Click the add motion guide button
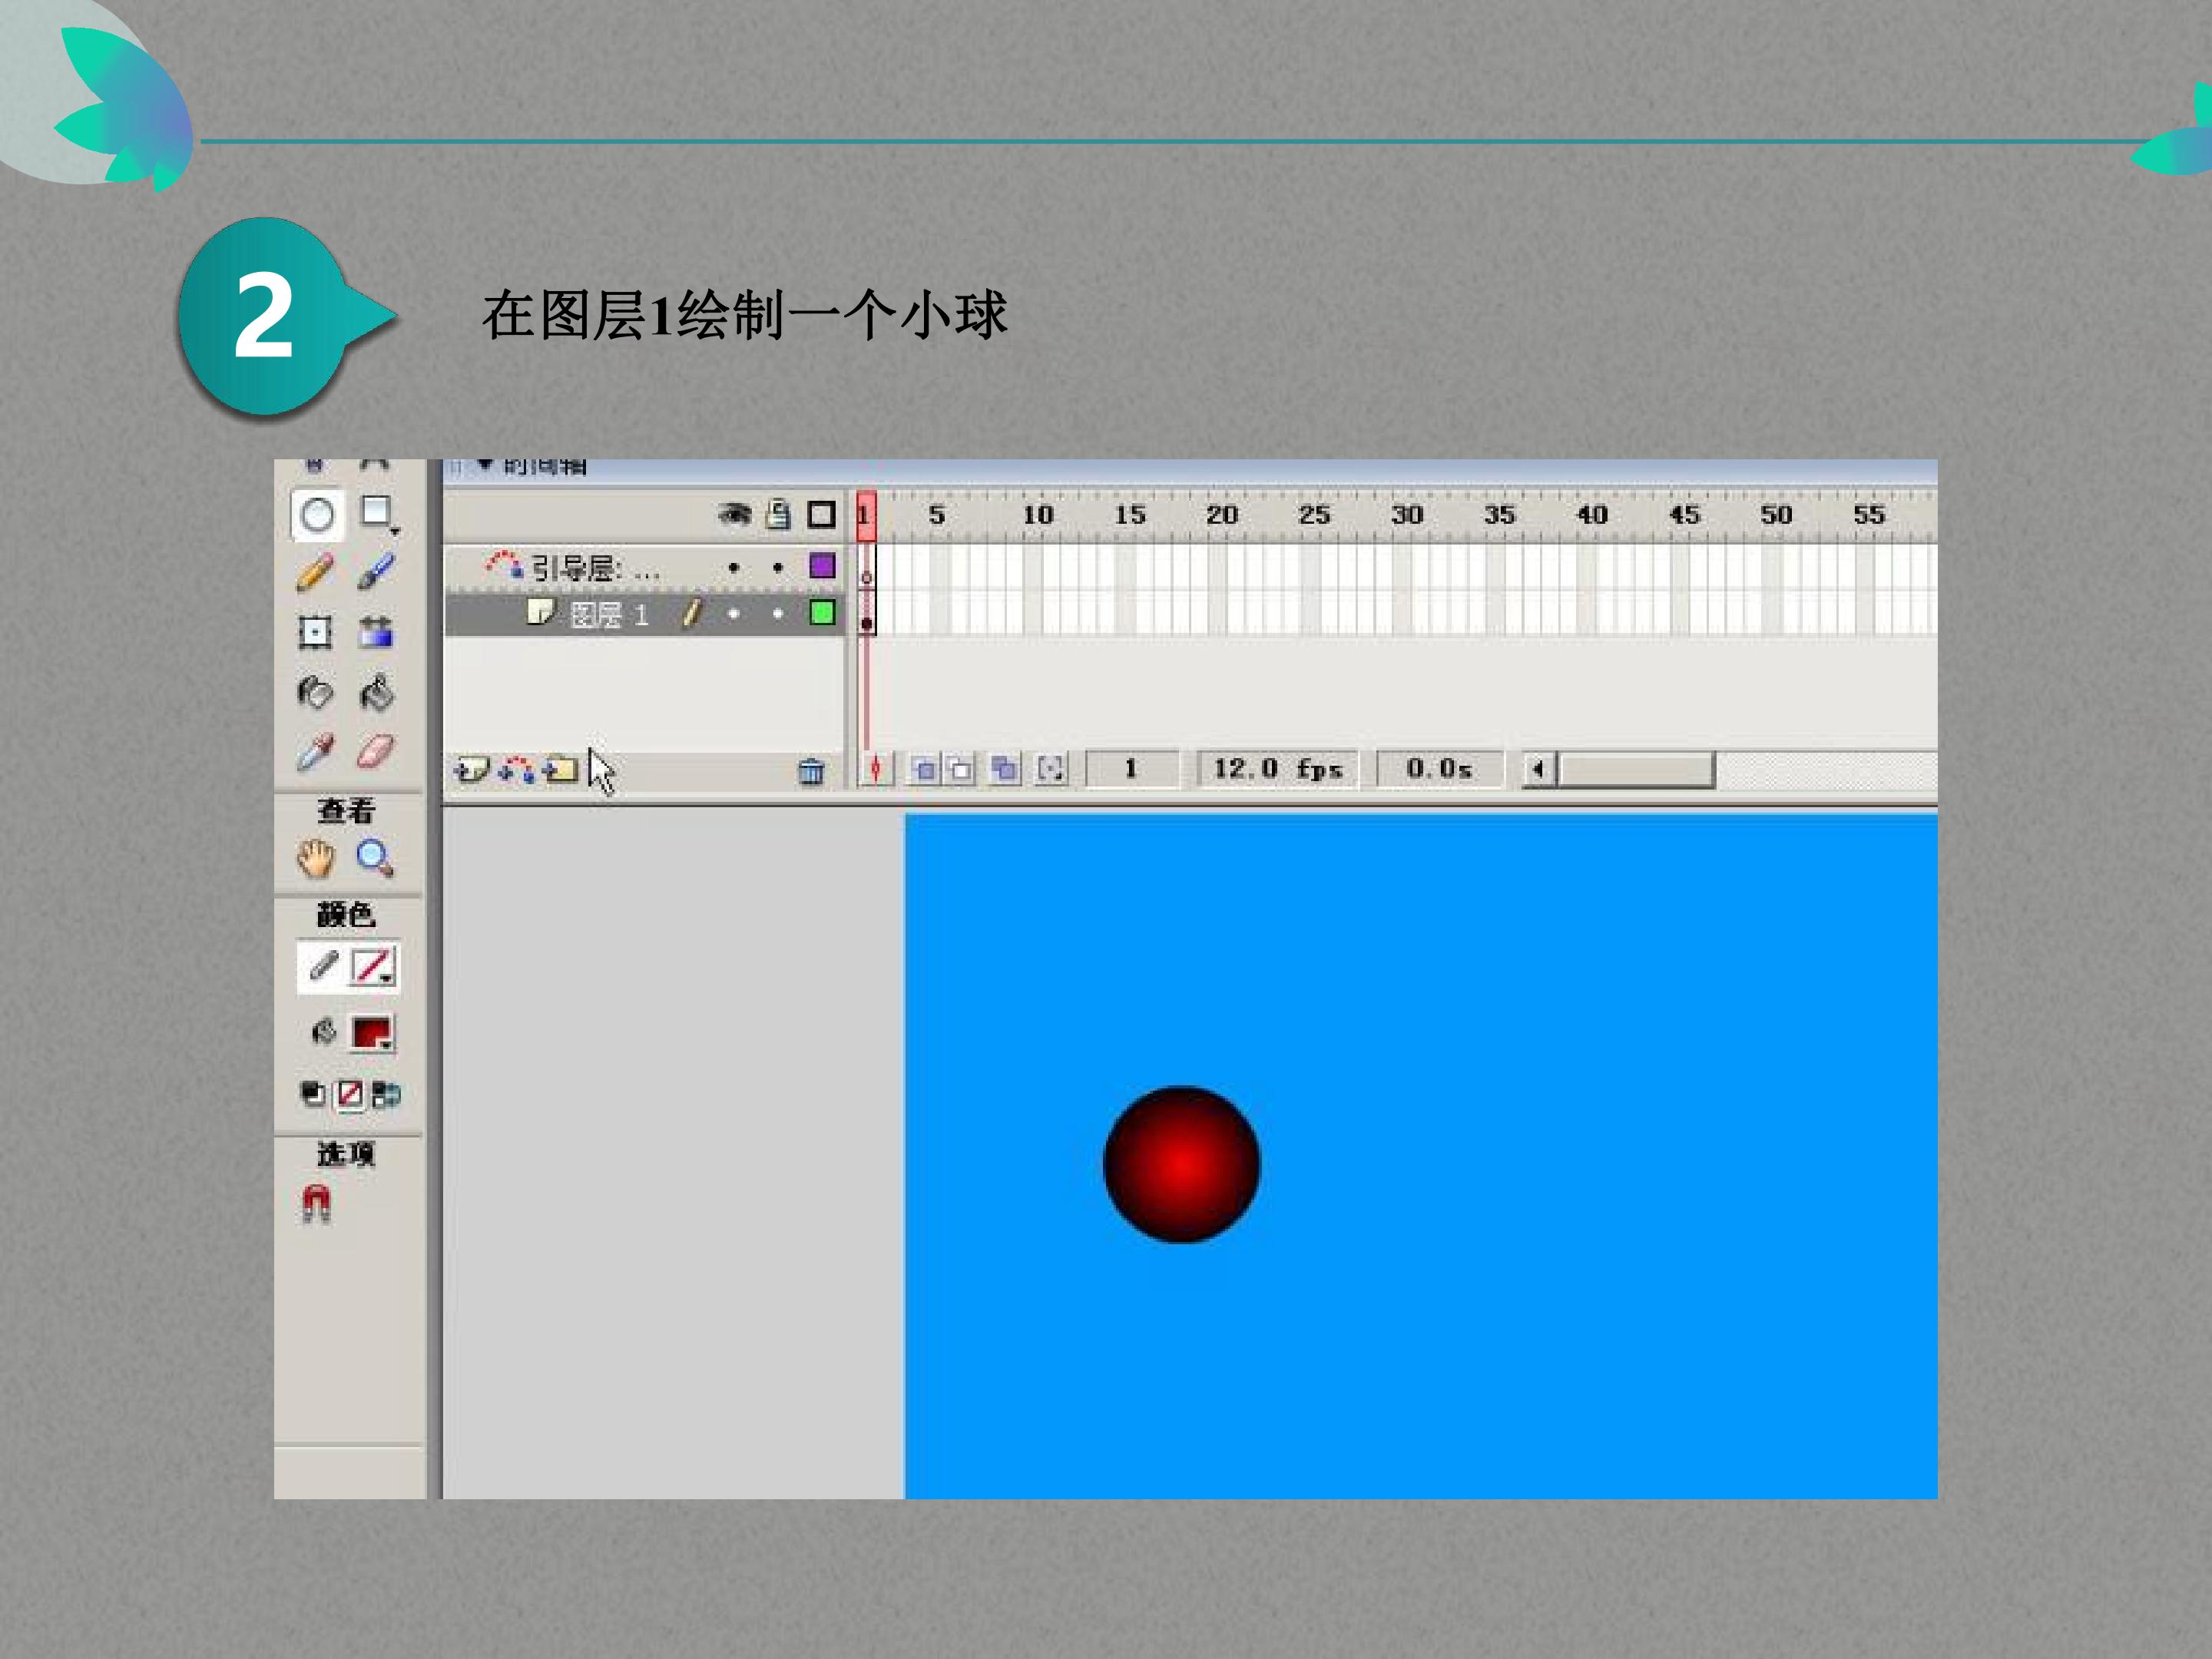 click(x=517, y=769)
